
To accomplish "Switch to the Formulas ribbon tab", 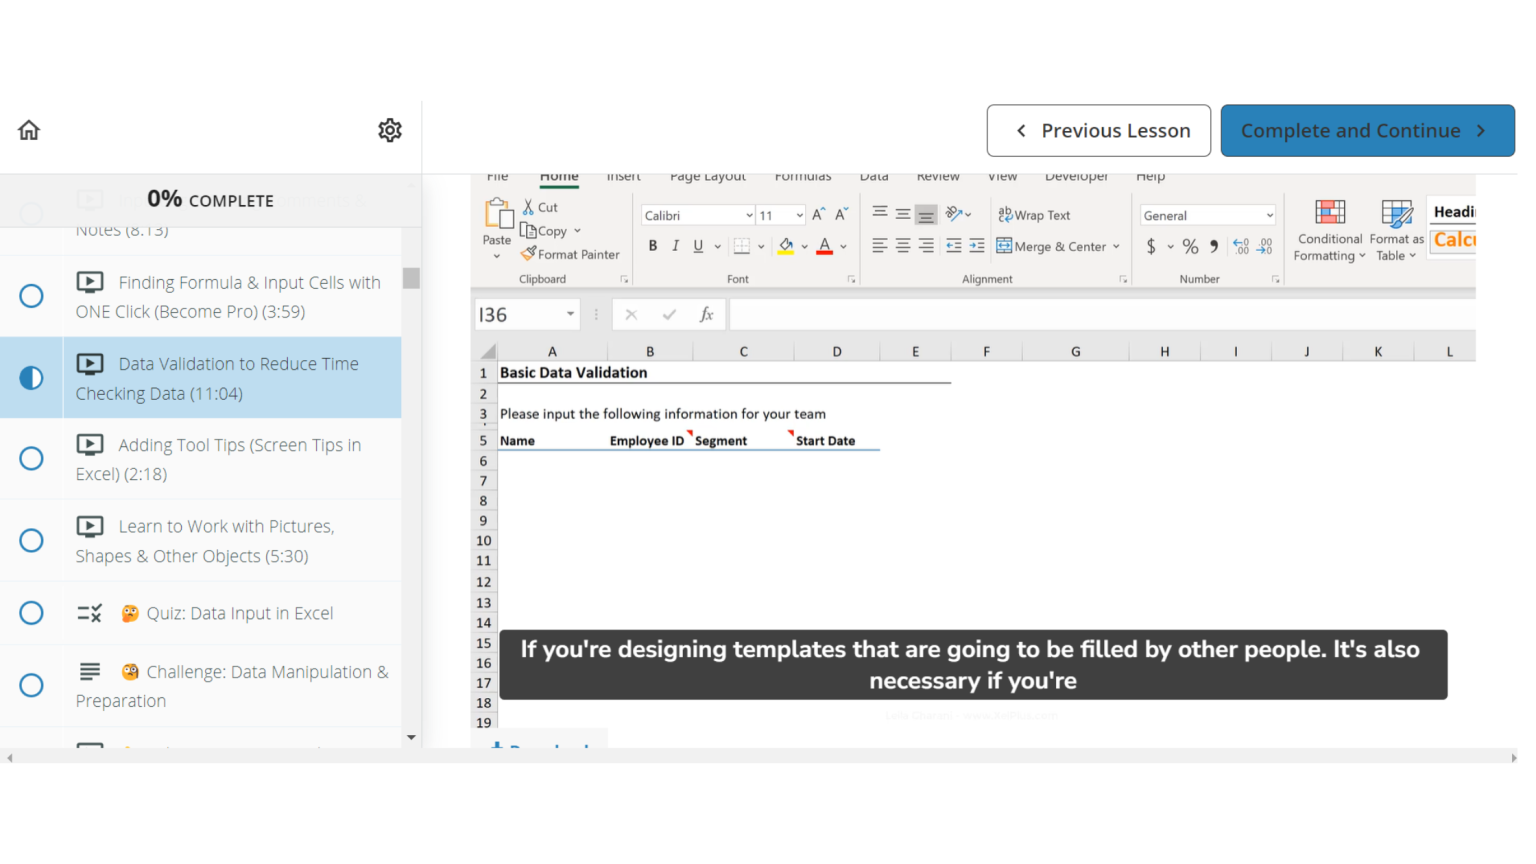I will click(x=803, y=176).
